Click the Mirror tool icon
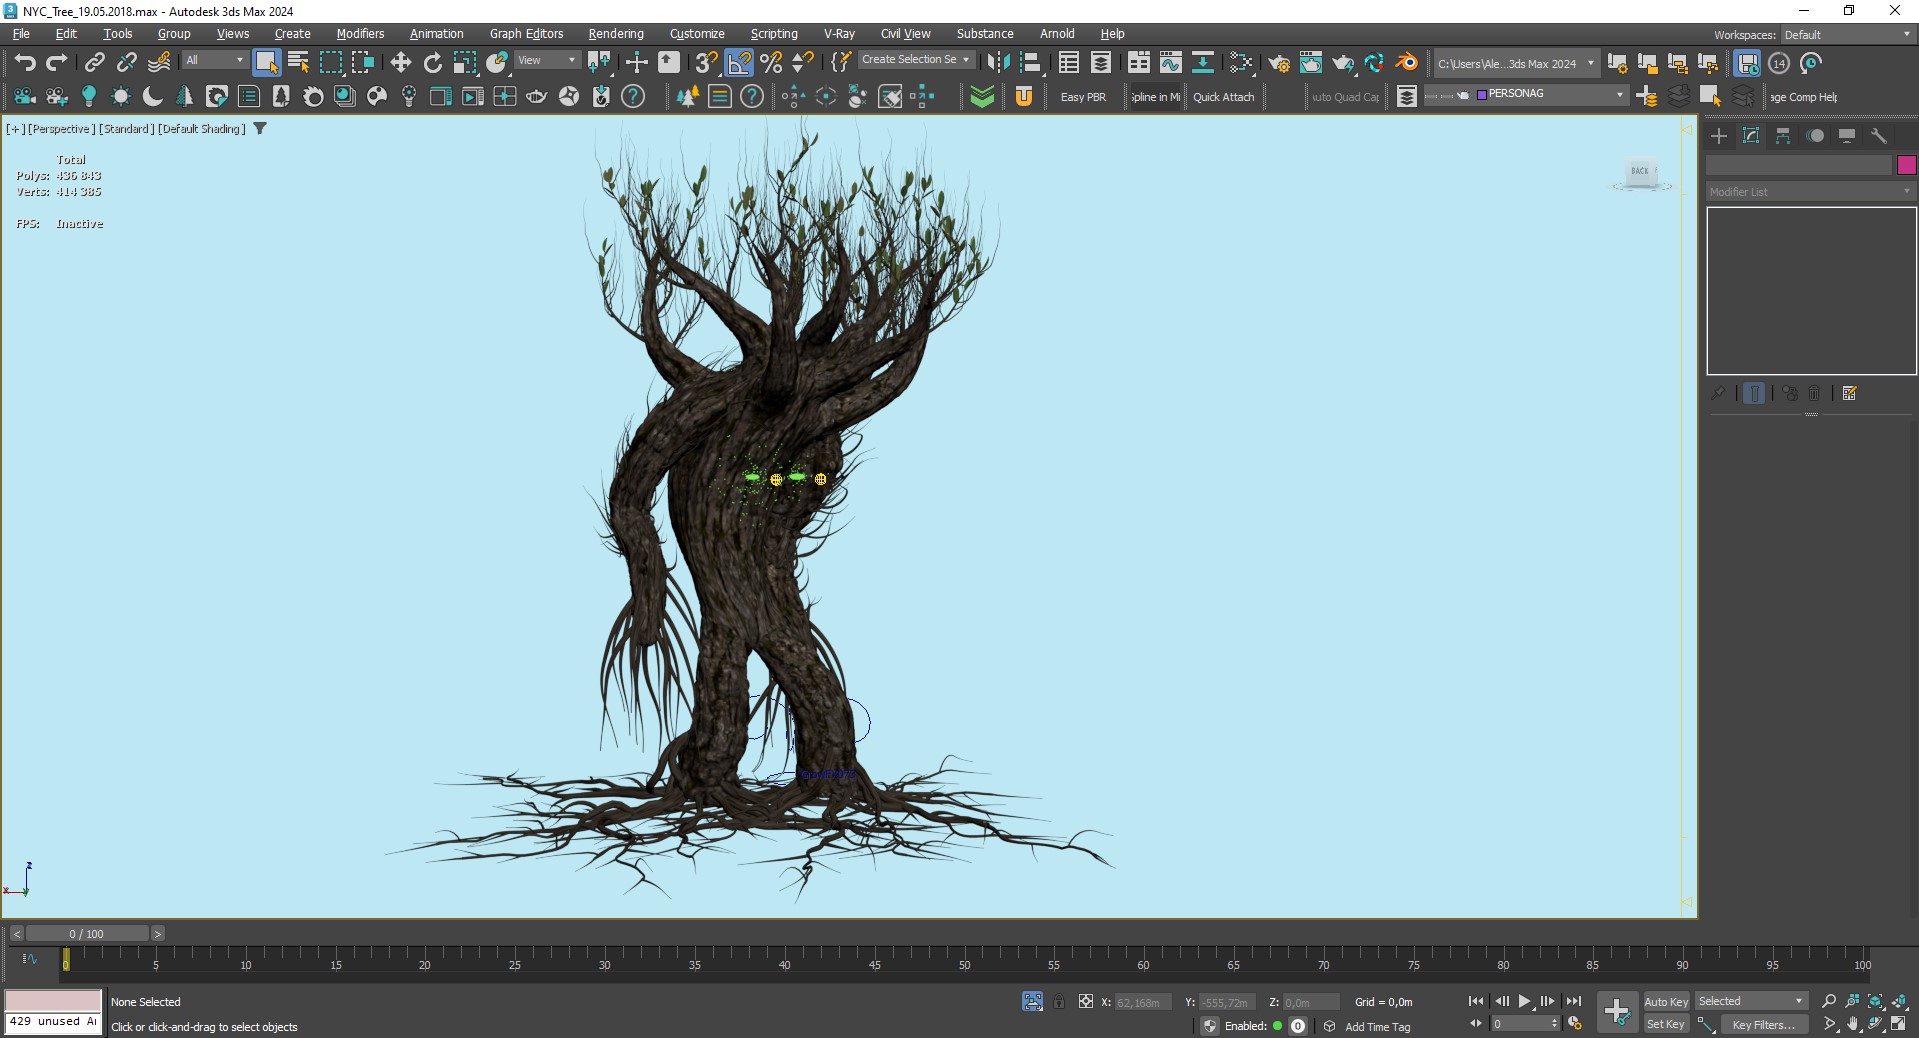1919x1038 pixels. [997, 63]
